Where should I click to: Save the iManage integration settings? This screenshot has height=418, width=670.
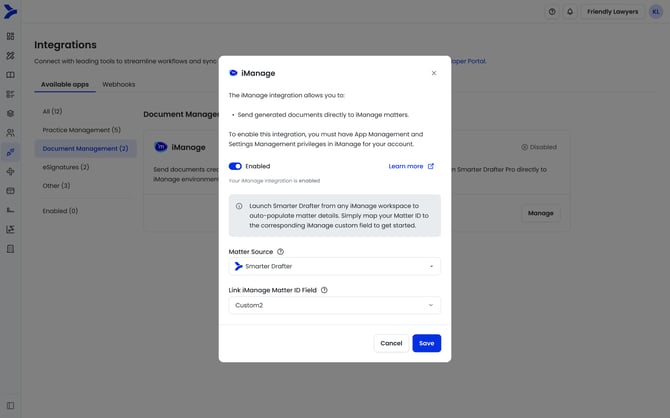(x=426, y=343)
